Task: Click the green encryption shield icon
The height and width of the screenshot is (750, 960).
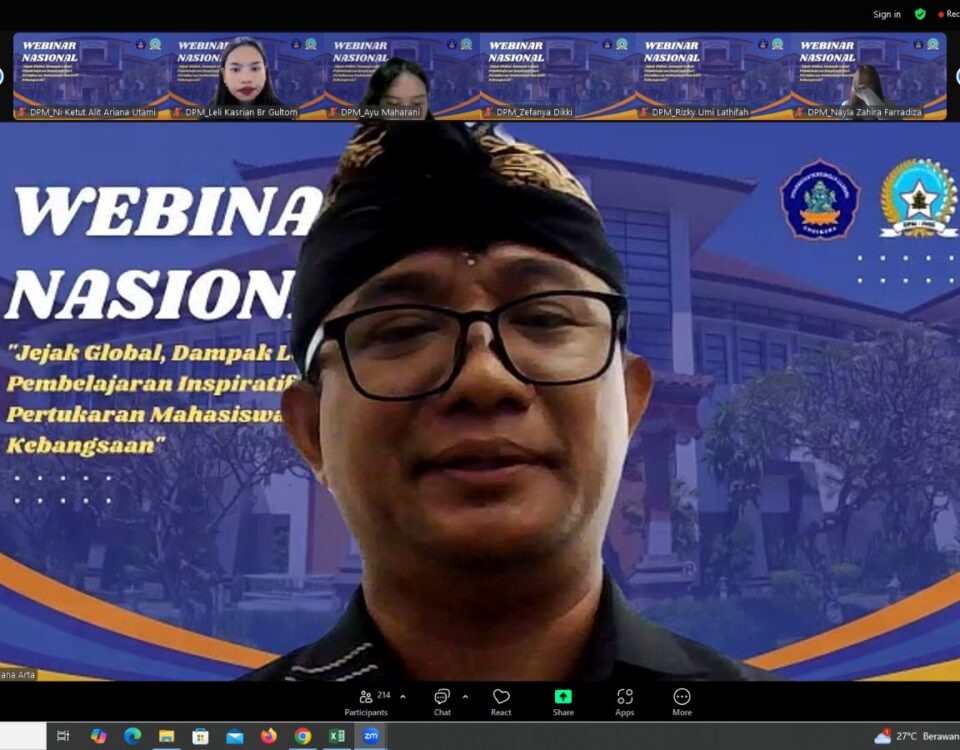Action: (x=920, y=14)
